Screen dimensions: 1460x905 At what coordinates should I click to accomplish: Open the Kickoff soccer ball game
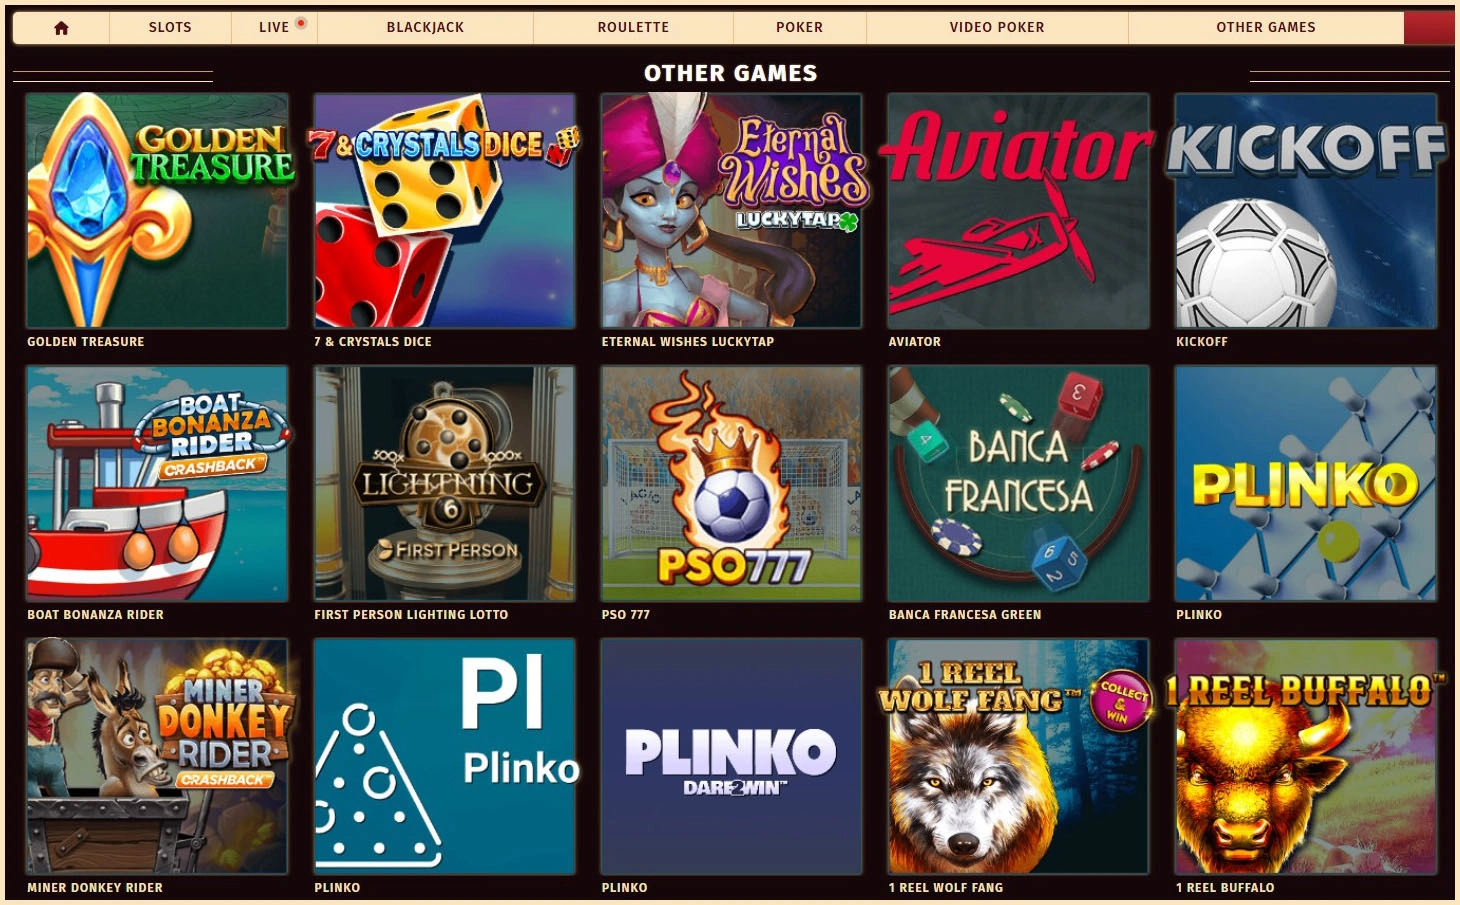pos(1306,211)
